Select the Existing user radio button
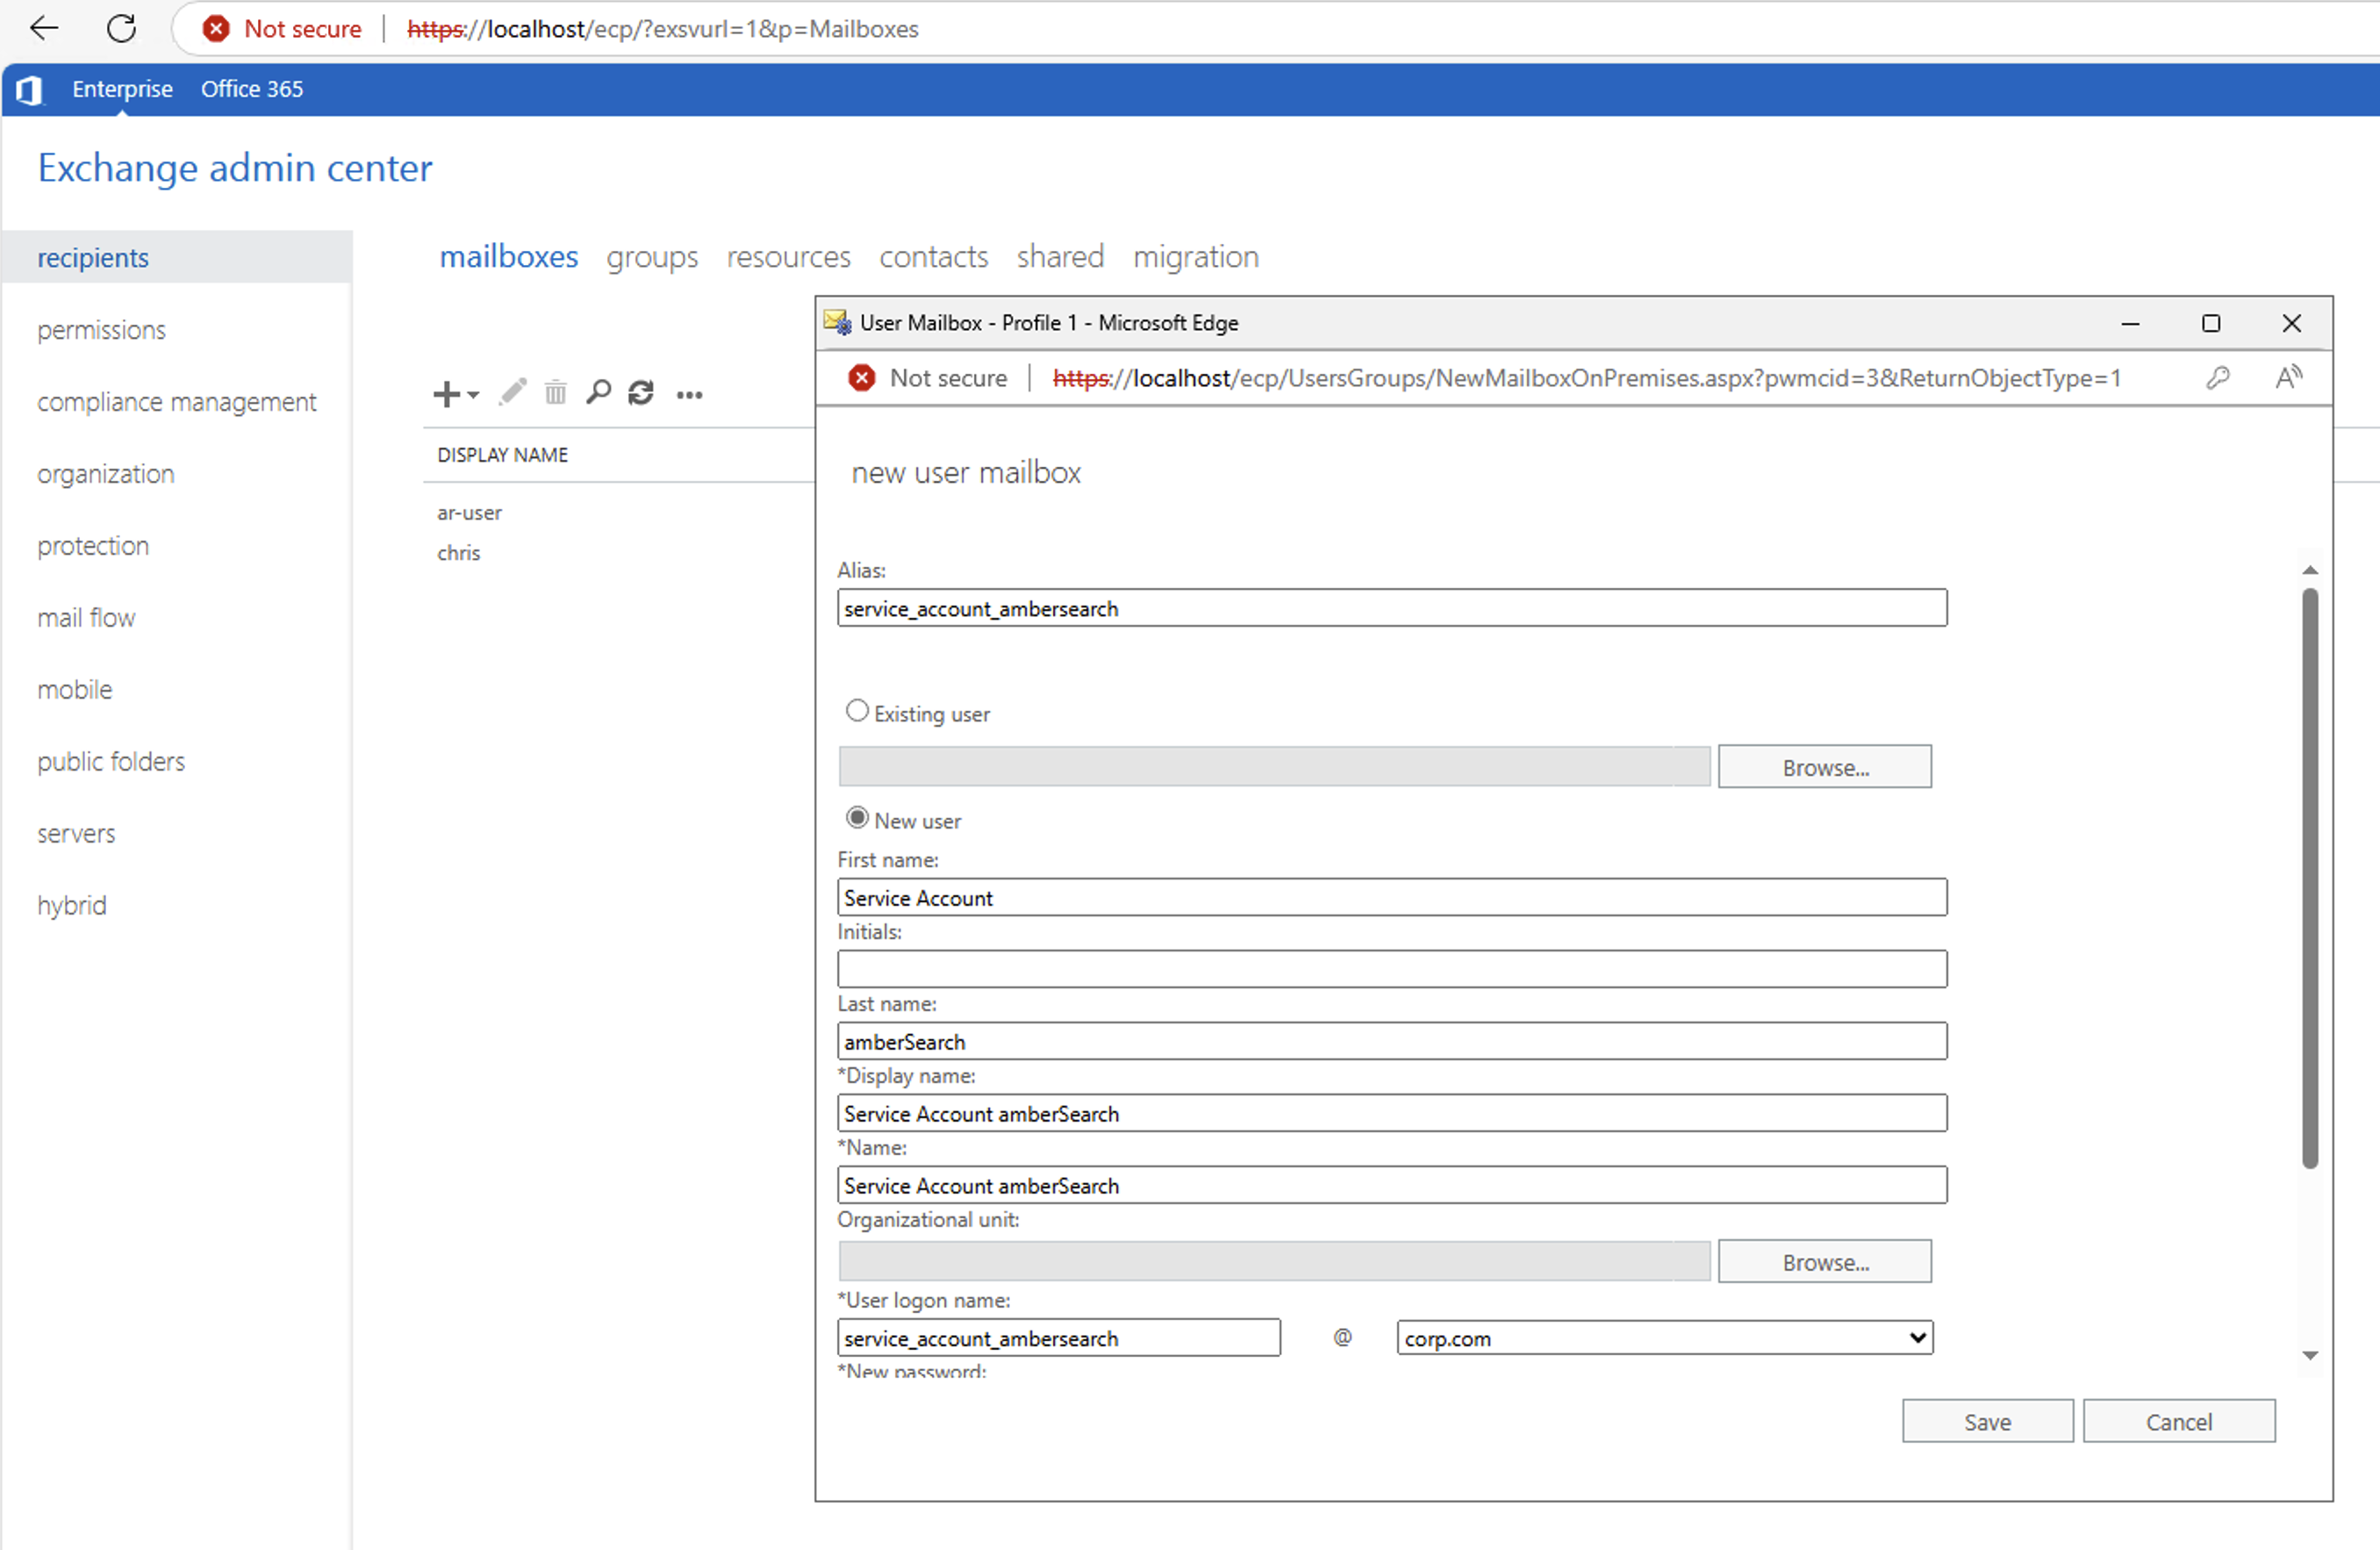 857,711
